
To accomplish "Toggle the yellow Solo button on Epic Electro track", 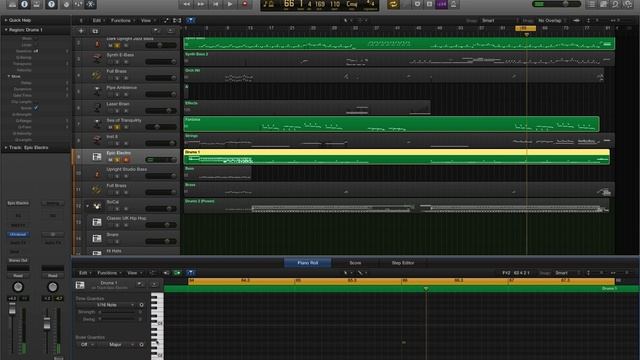I will pos(117,160).
